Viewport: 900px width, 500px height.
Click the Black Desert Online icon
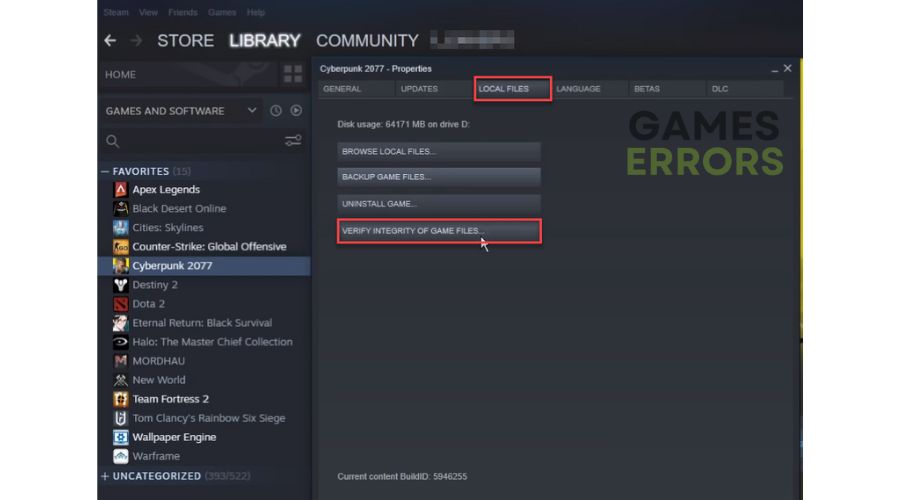[121, 208]
